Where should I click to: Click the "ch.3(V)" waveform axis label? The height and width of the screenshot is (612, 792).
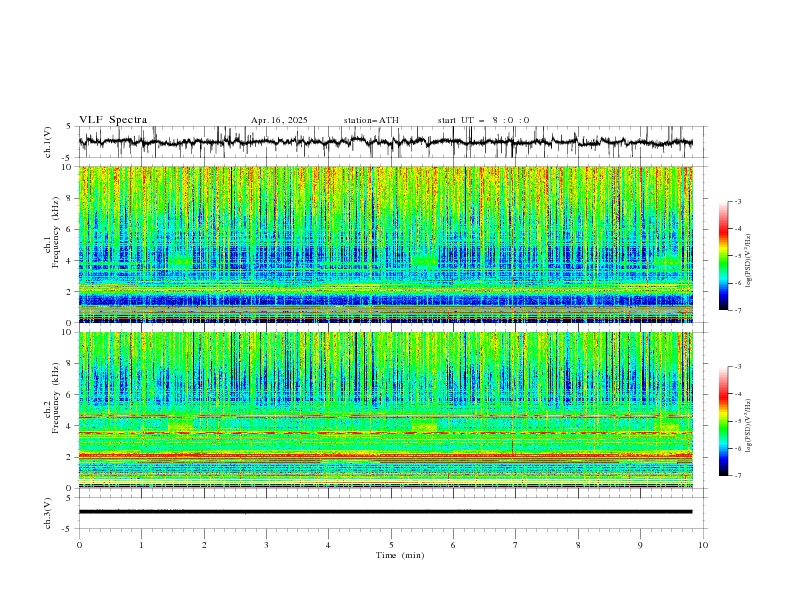point(48,513)
